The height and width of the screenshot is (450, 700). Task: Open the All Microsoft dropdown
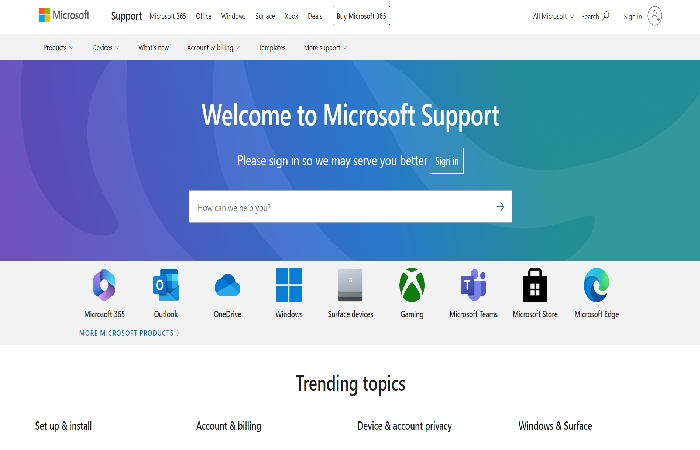tap(553, 16)
